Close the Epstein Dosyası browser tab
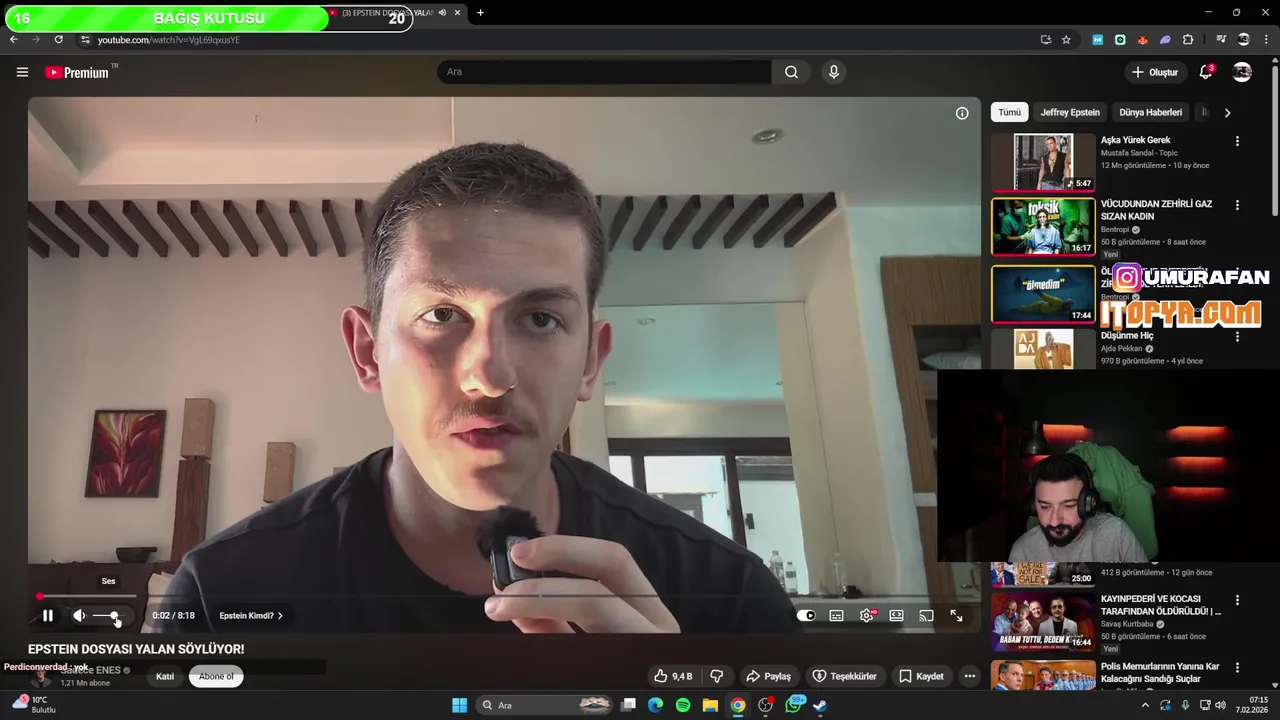This screenshot has width=1280, height=720. [457, 13]
